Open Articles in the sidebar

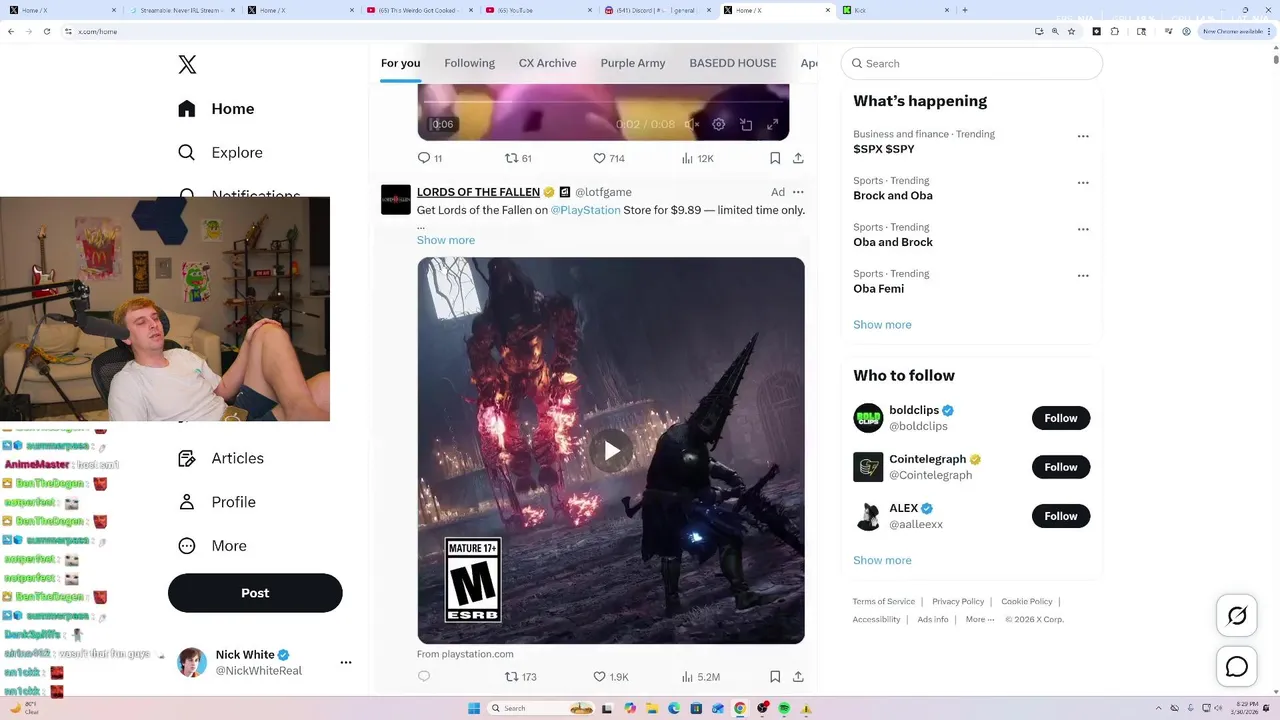pos(221,458)
